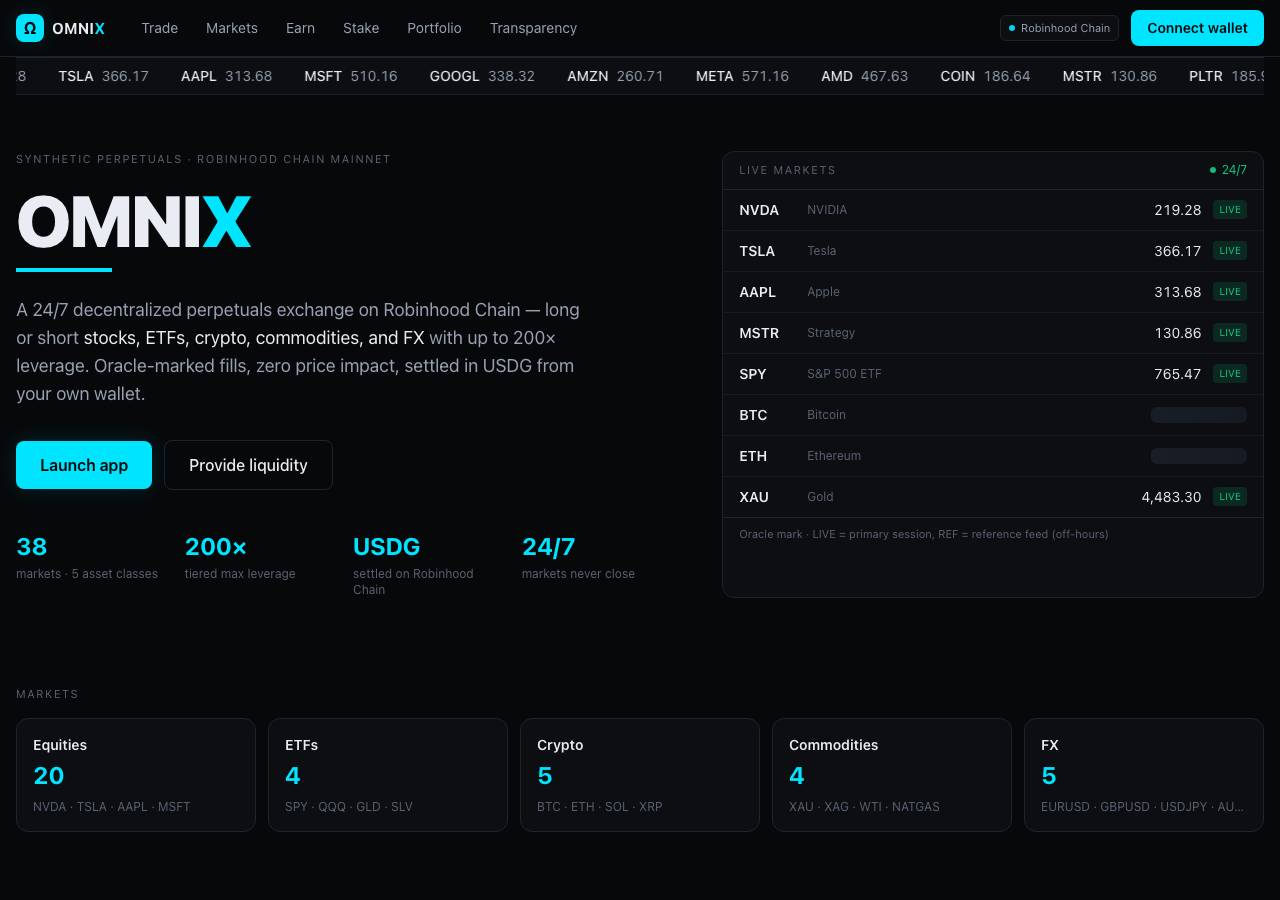This screenshot has width=1280, height=900.
Task: Select TSLA 366.17 in the ticker strip
Action: pyautogui.click(x=104, y=76)
